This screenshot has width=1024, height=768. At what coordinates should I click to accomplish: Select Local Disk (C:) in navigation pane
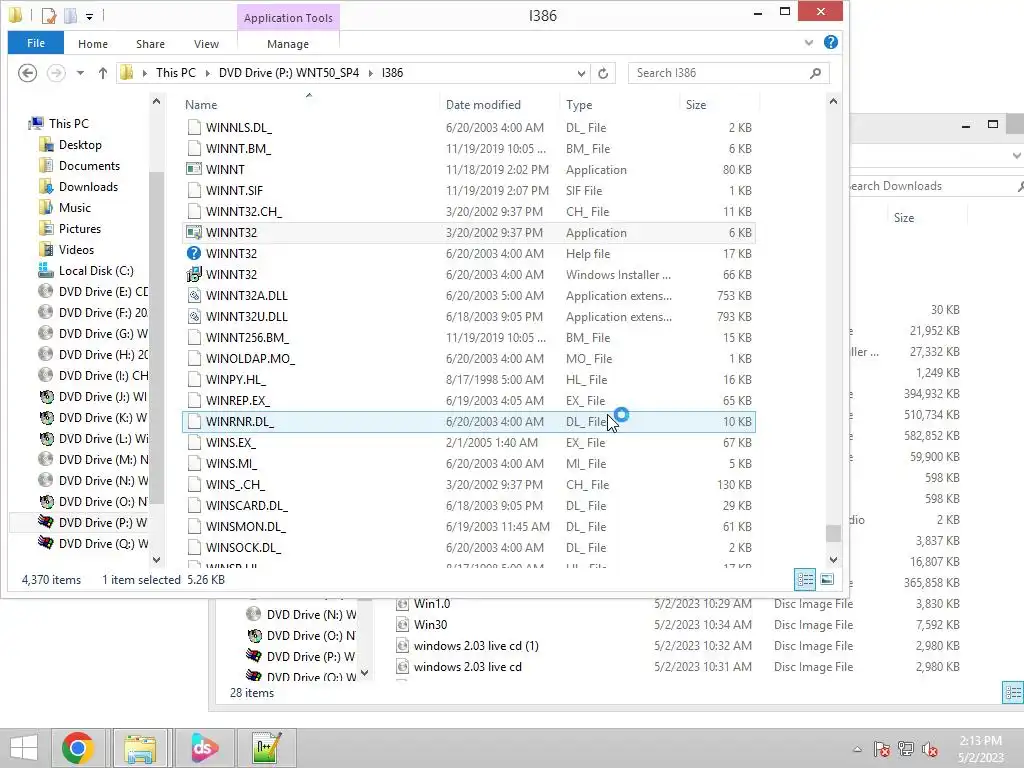click(96, 270)
